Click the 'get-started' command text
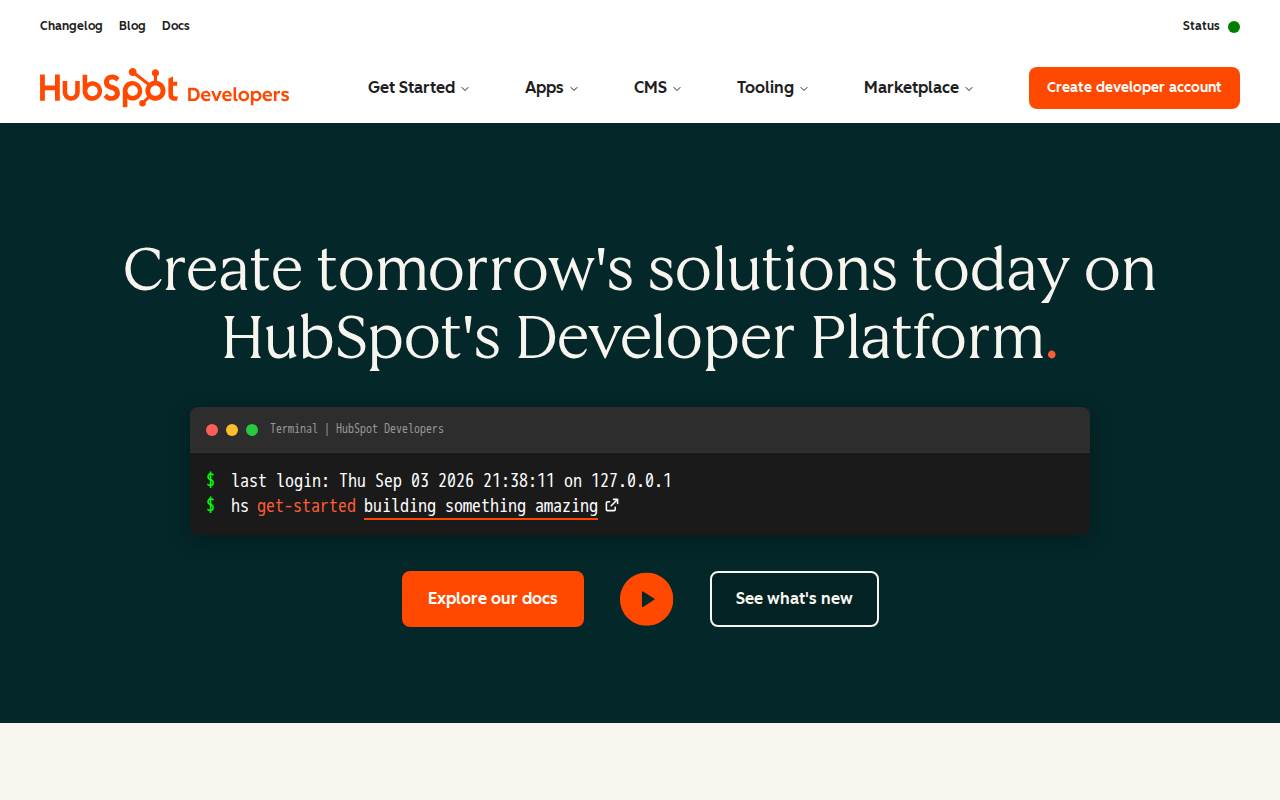Image resolution: width=1280 pixels, height=800 pixels. click(306, 506)
